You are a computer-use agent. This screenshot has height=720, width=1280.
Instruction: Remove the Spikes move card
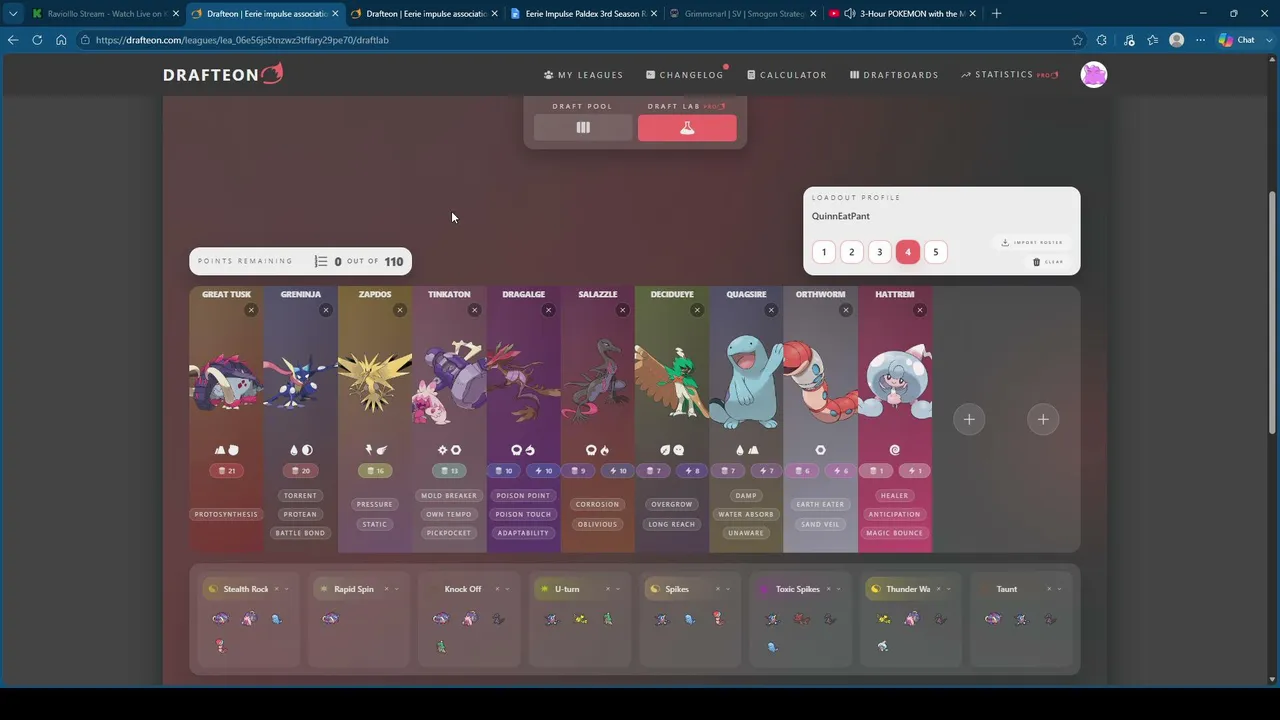718,589
